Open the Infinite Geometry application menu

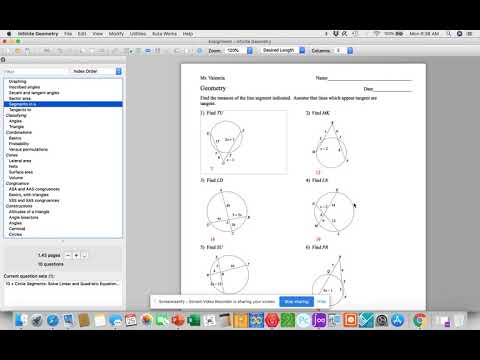point(38,34)
